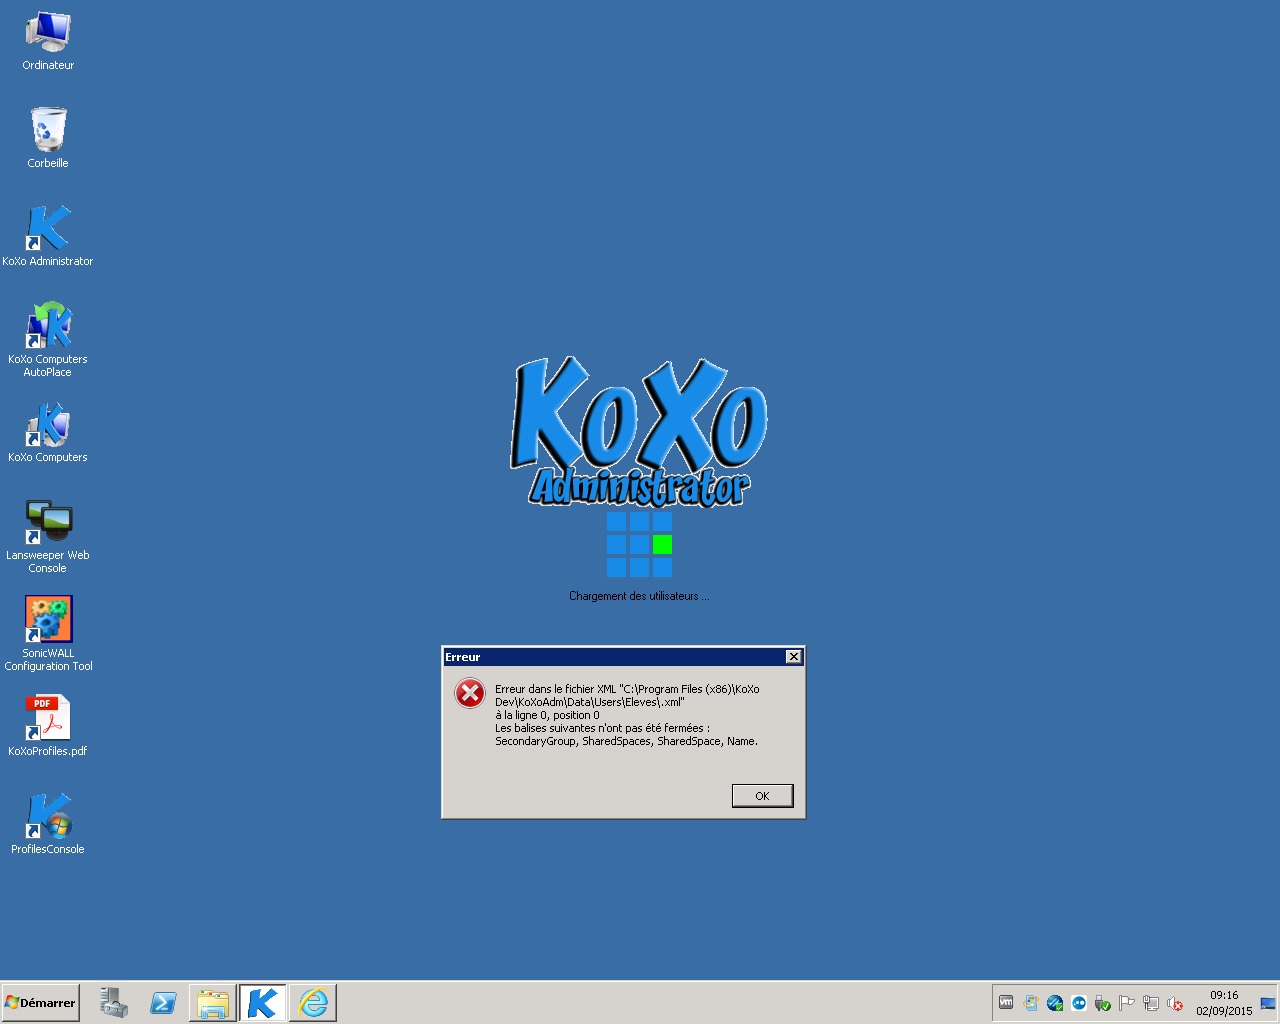Screen dimensions: 1280x1024
Task: Open the Démarrer start menu
Action: [x=40, y=1003]
